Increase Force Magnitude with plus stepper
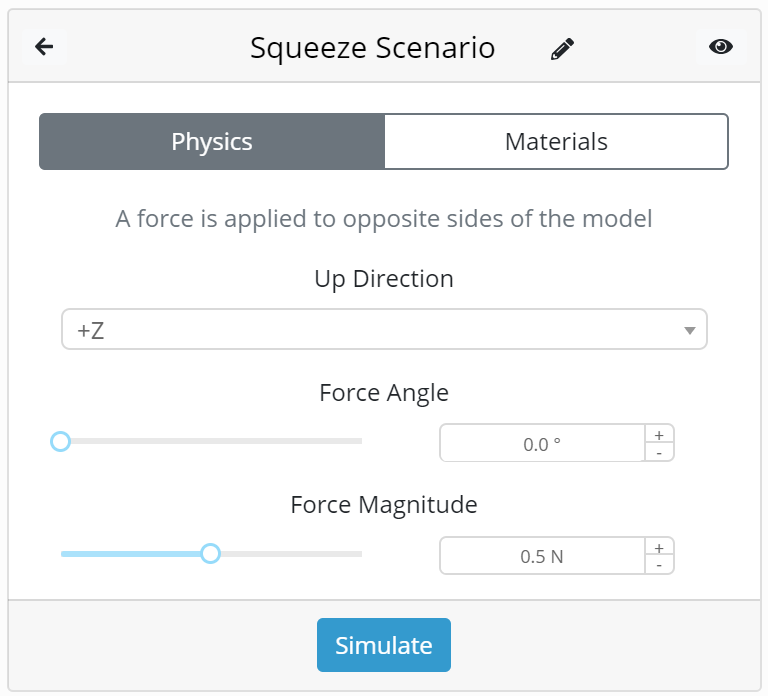The height and width of the screenshot is (696, 768). pyautogui.click(x=659, y=548)
